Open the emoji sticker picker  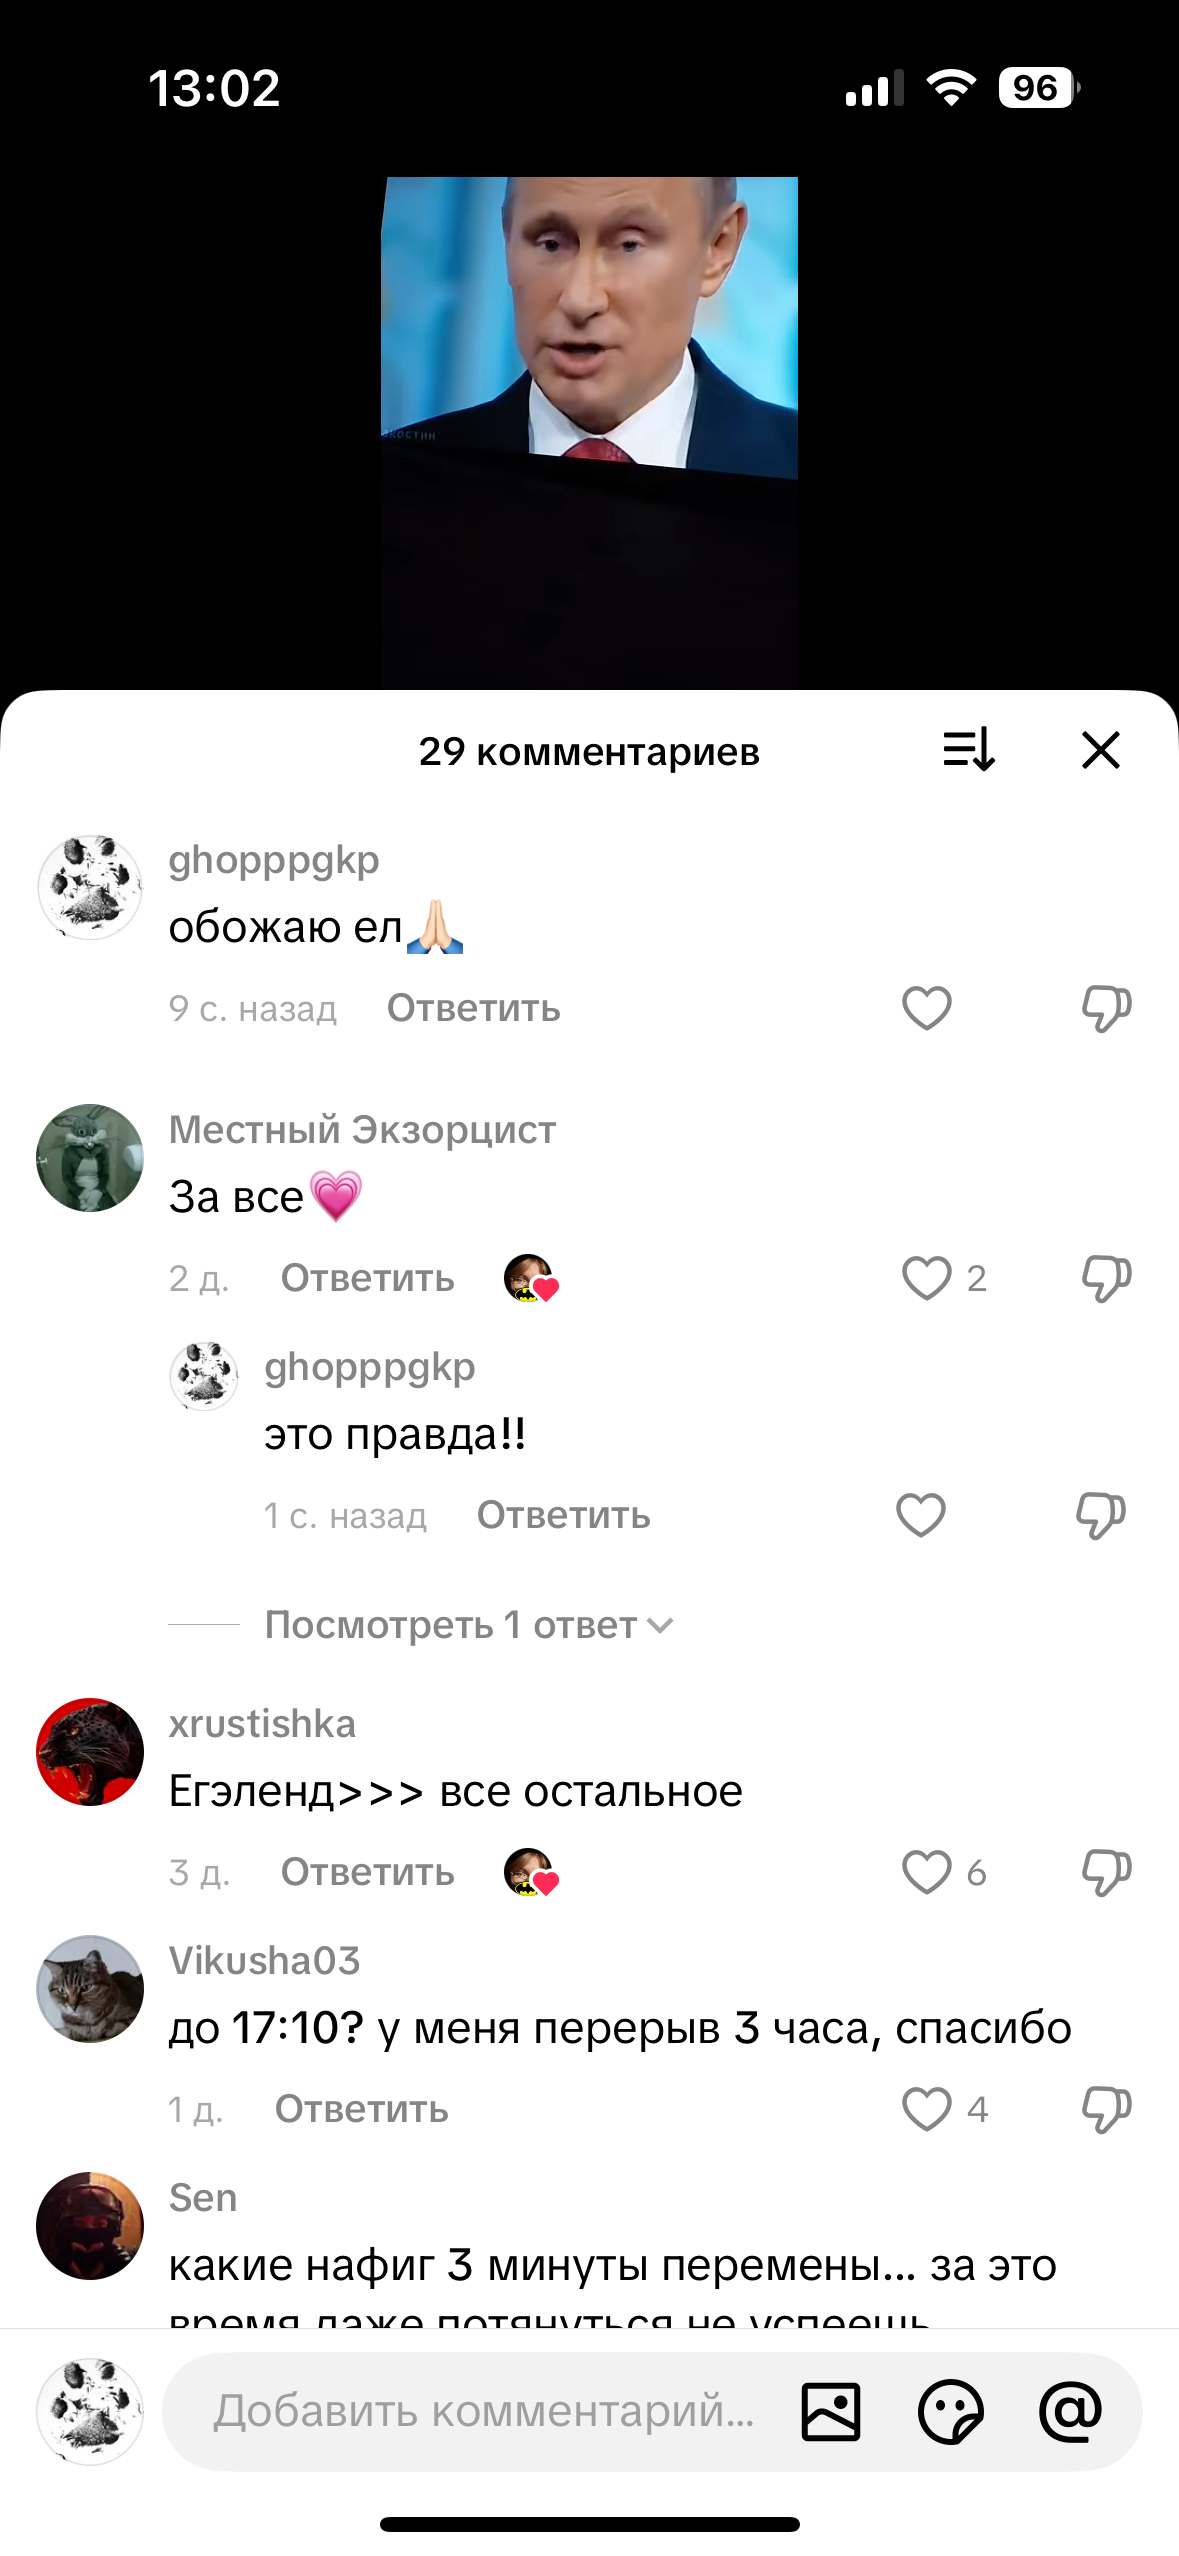[950, 2412]
